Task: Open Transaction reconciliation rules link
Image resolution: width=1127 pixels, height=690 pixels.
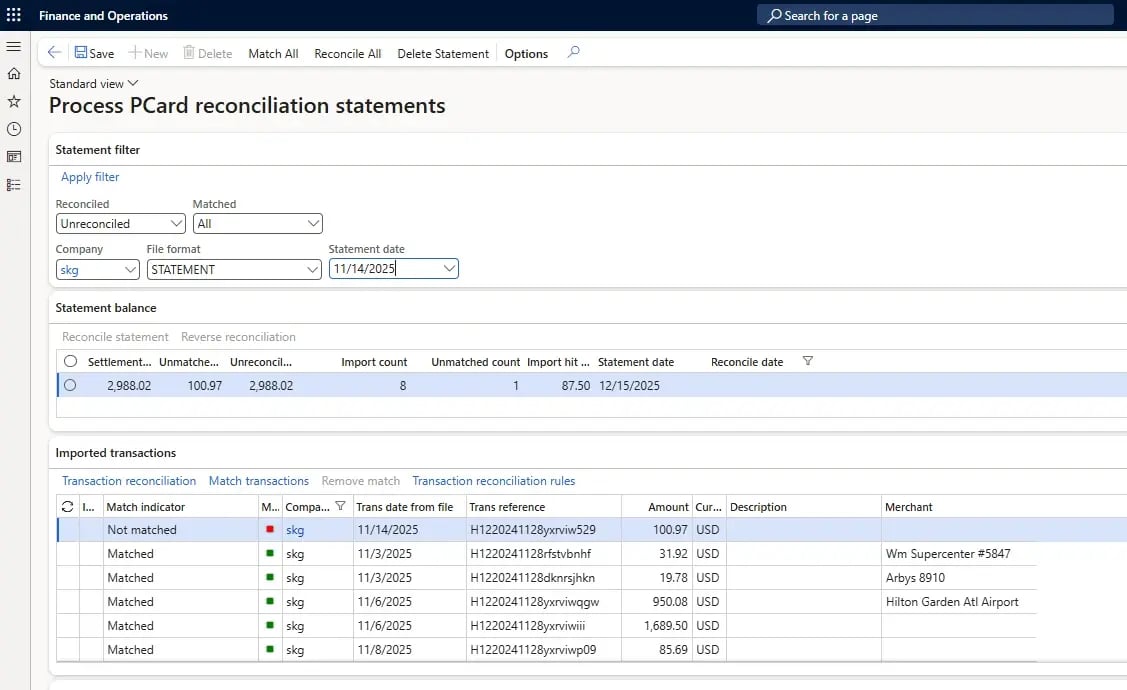Action: [x=493, y=481]
